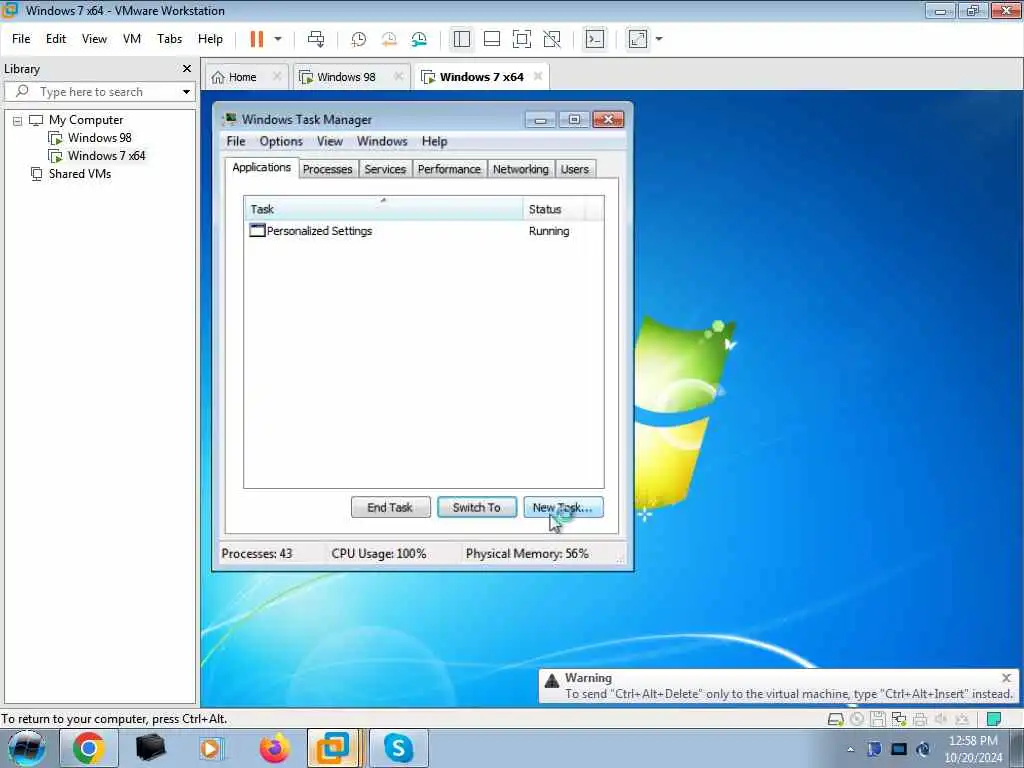This screenshot has width=1024, height=768.
Task: Open the VMware Edit menu
Action: click(x=56, y=39)
